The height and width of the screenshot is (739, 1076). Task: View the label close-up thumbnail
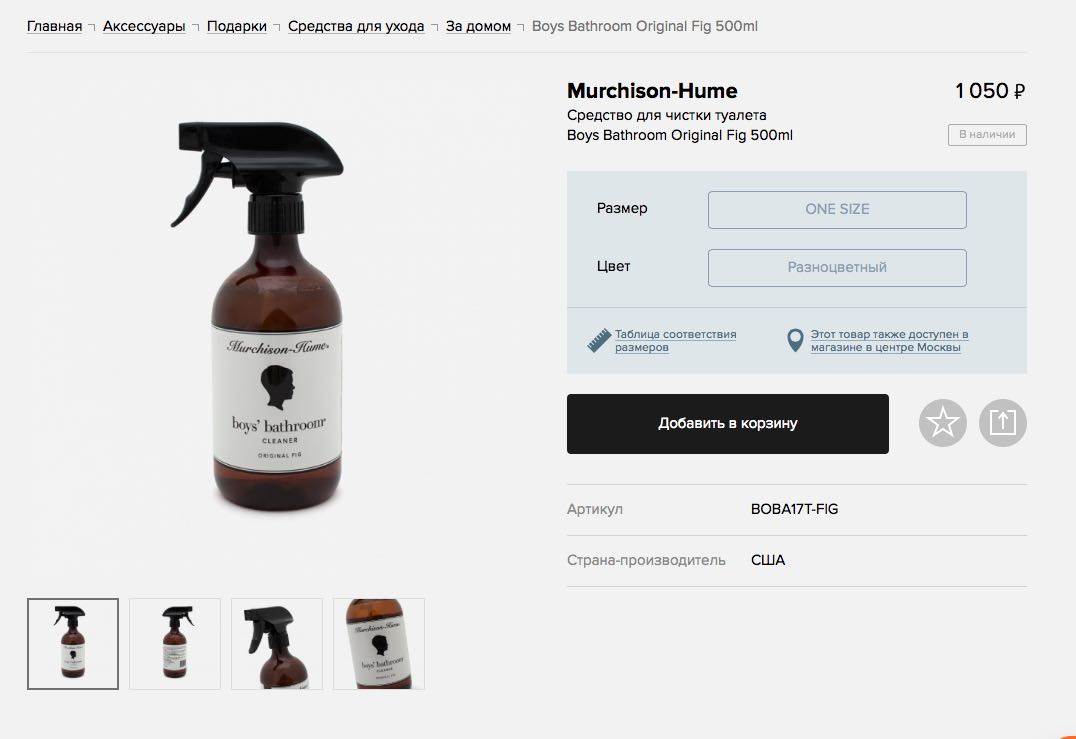coord(379,644)
